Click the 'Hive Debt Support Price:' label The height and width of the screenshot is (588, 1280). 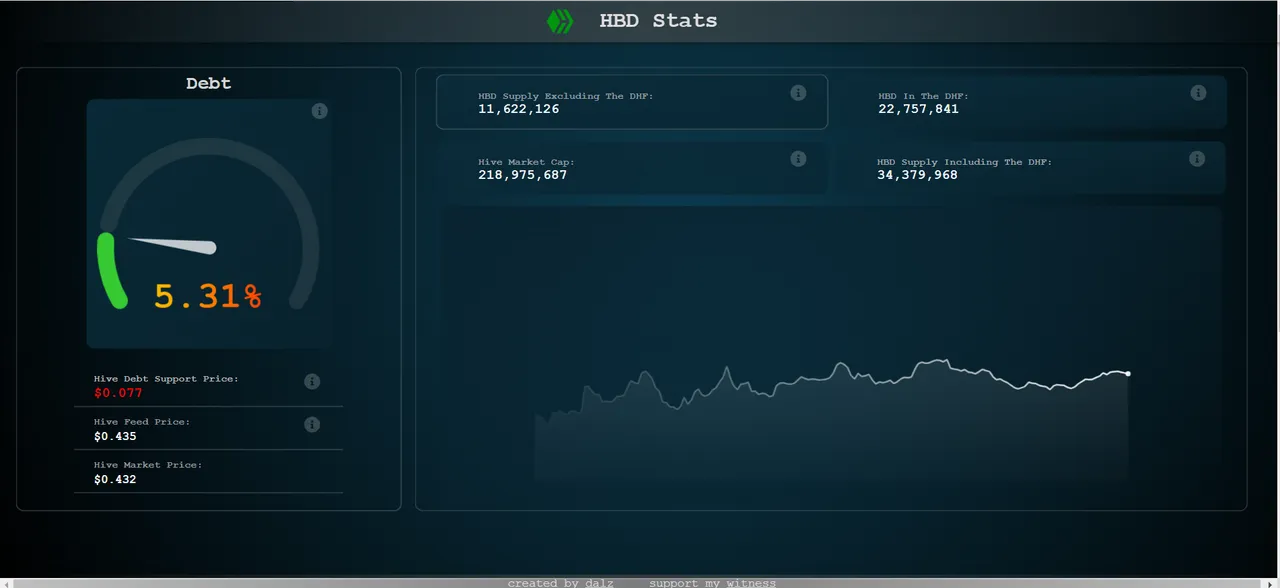pyautogui.click(x=166, y=379)
